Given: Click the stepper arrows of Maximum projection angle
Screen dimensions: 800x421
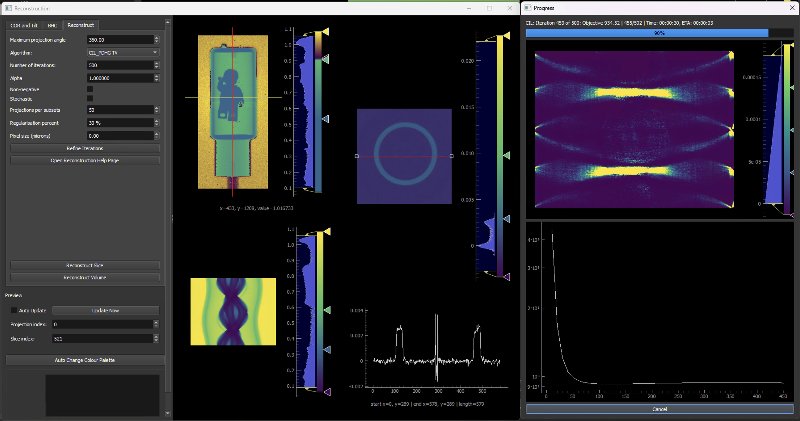Looking at the screenshot, I should [x=157, y=40].
